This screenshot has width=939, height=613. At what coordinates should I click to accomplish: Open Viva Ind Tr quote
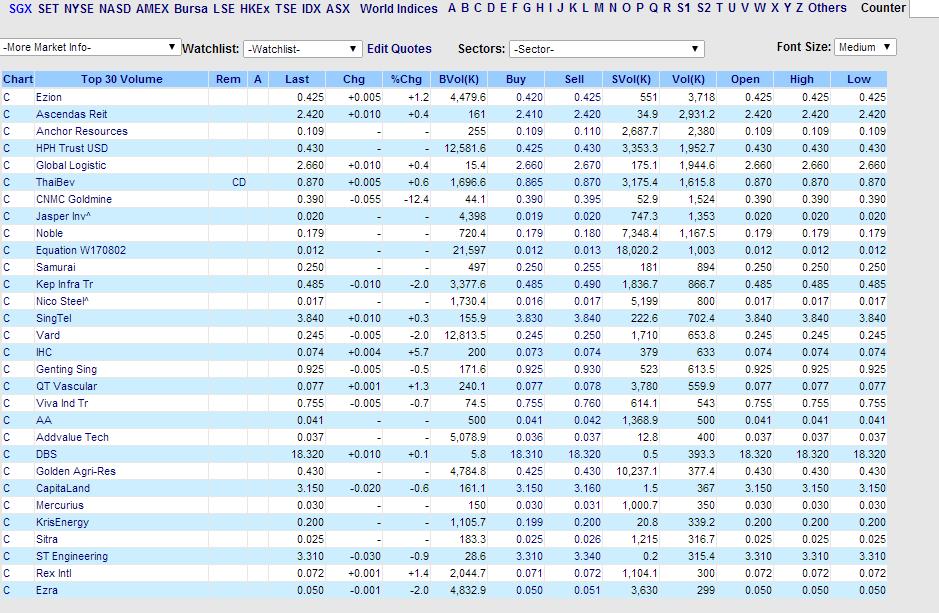pyautogui.click(x=62, y=403)
